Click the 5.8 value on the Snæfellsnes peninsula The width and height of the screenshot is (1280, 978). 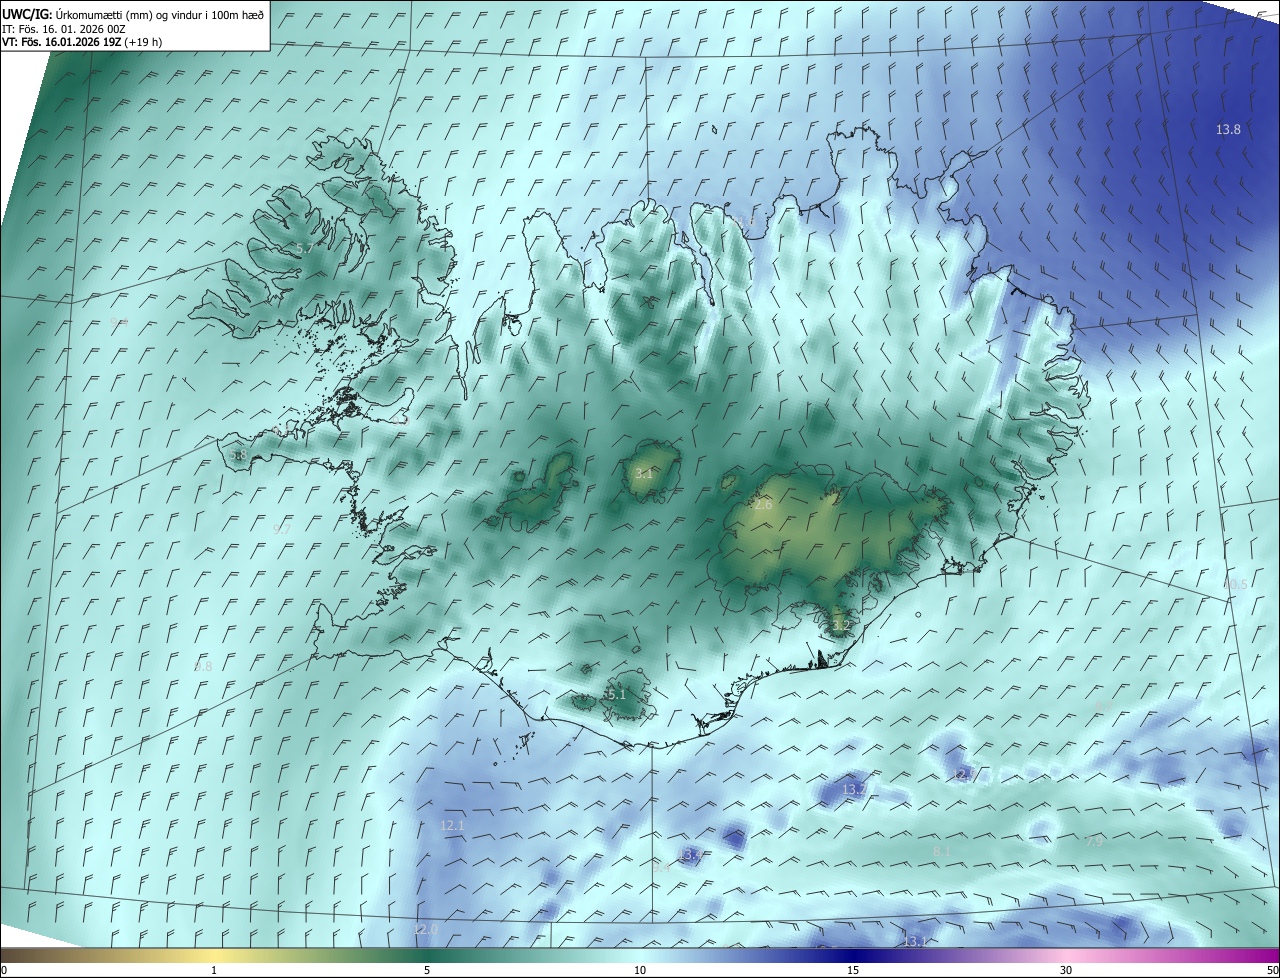click(x=237, y=455)
